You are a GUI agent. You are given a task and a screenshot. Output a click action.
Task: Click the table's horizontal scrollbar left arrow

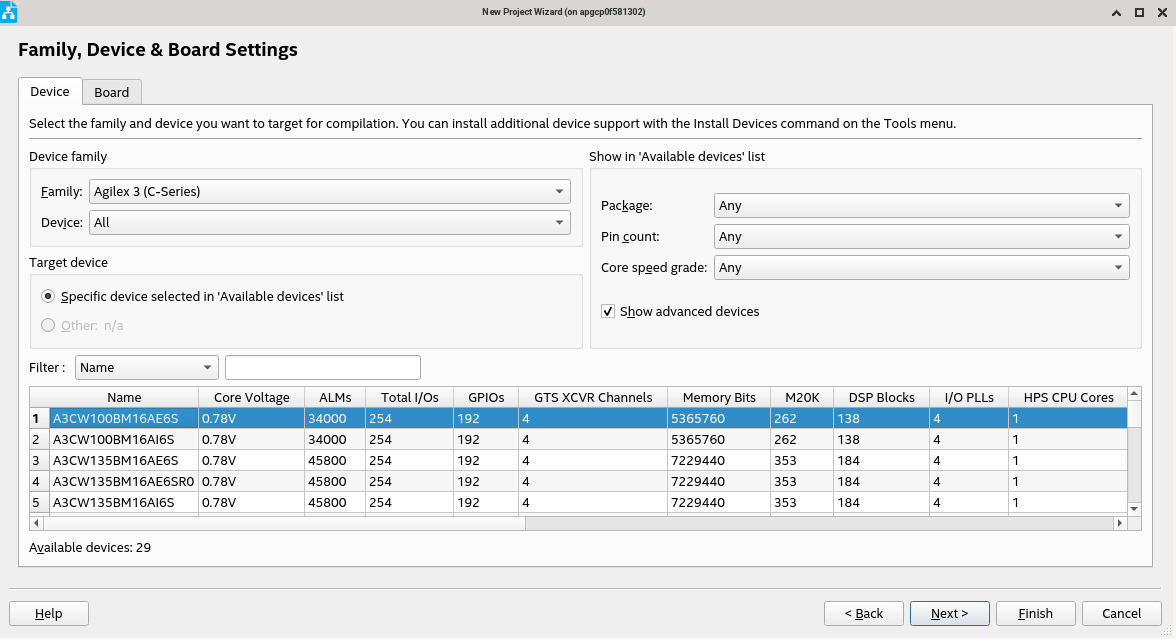click(37, 523)
